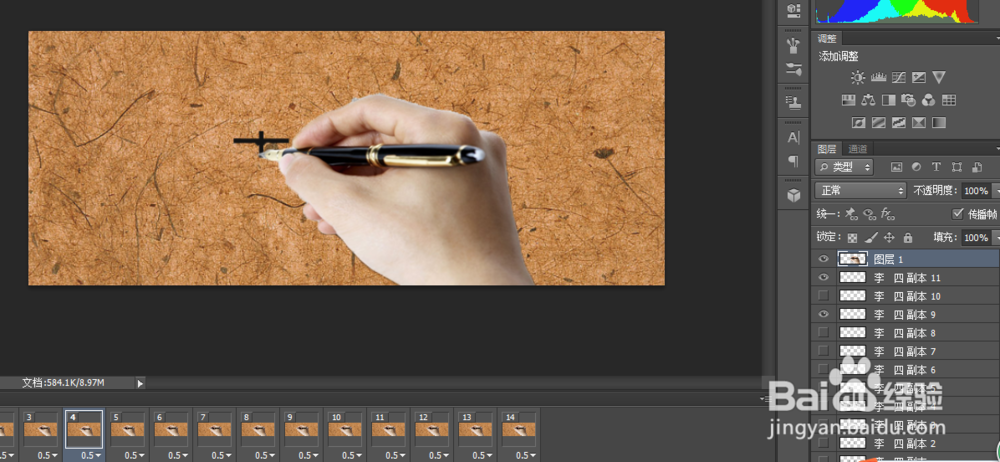Filter layers by pixel layers
This screenshot has width=1000, height=462.
click(x=897, y=167)
